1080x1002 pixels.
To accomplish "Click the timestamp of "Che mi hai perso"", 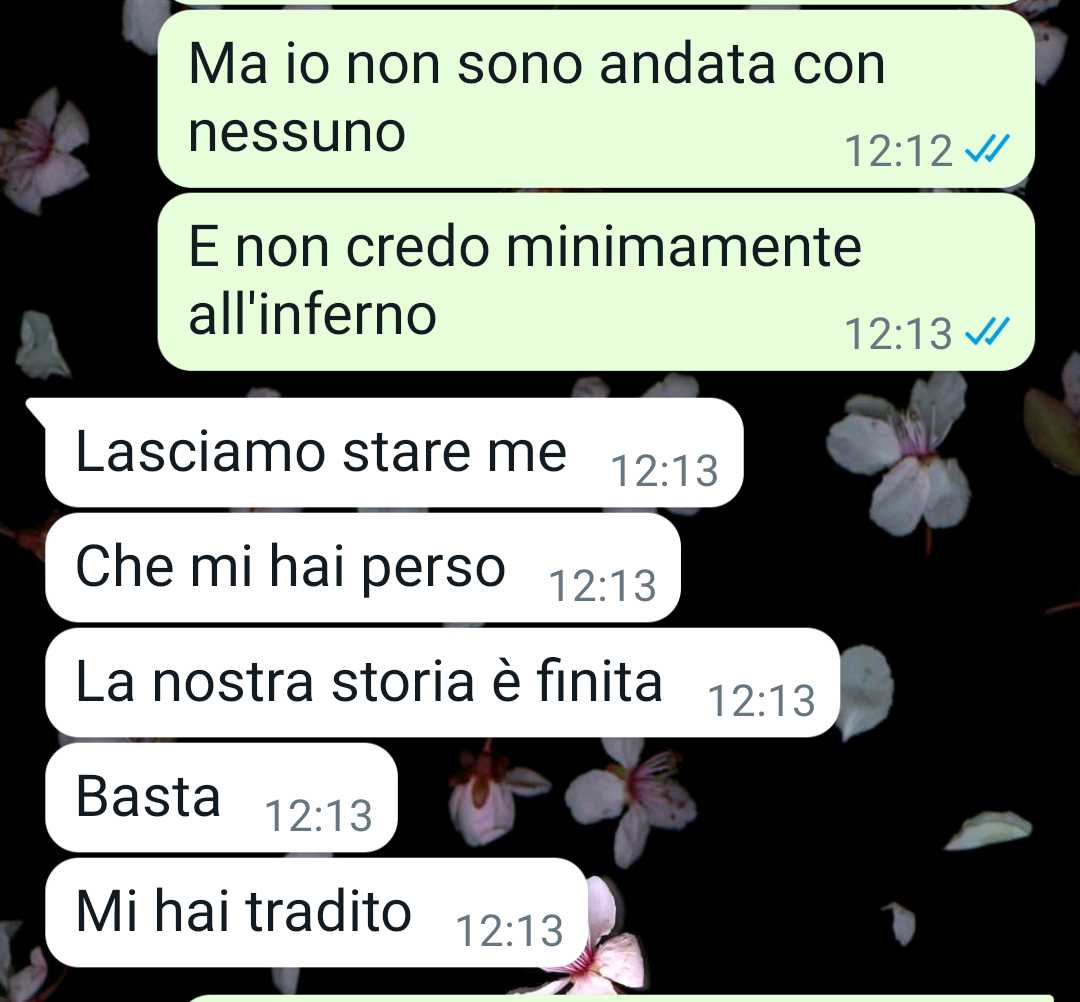I will click(602, 586).
